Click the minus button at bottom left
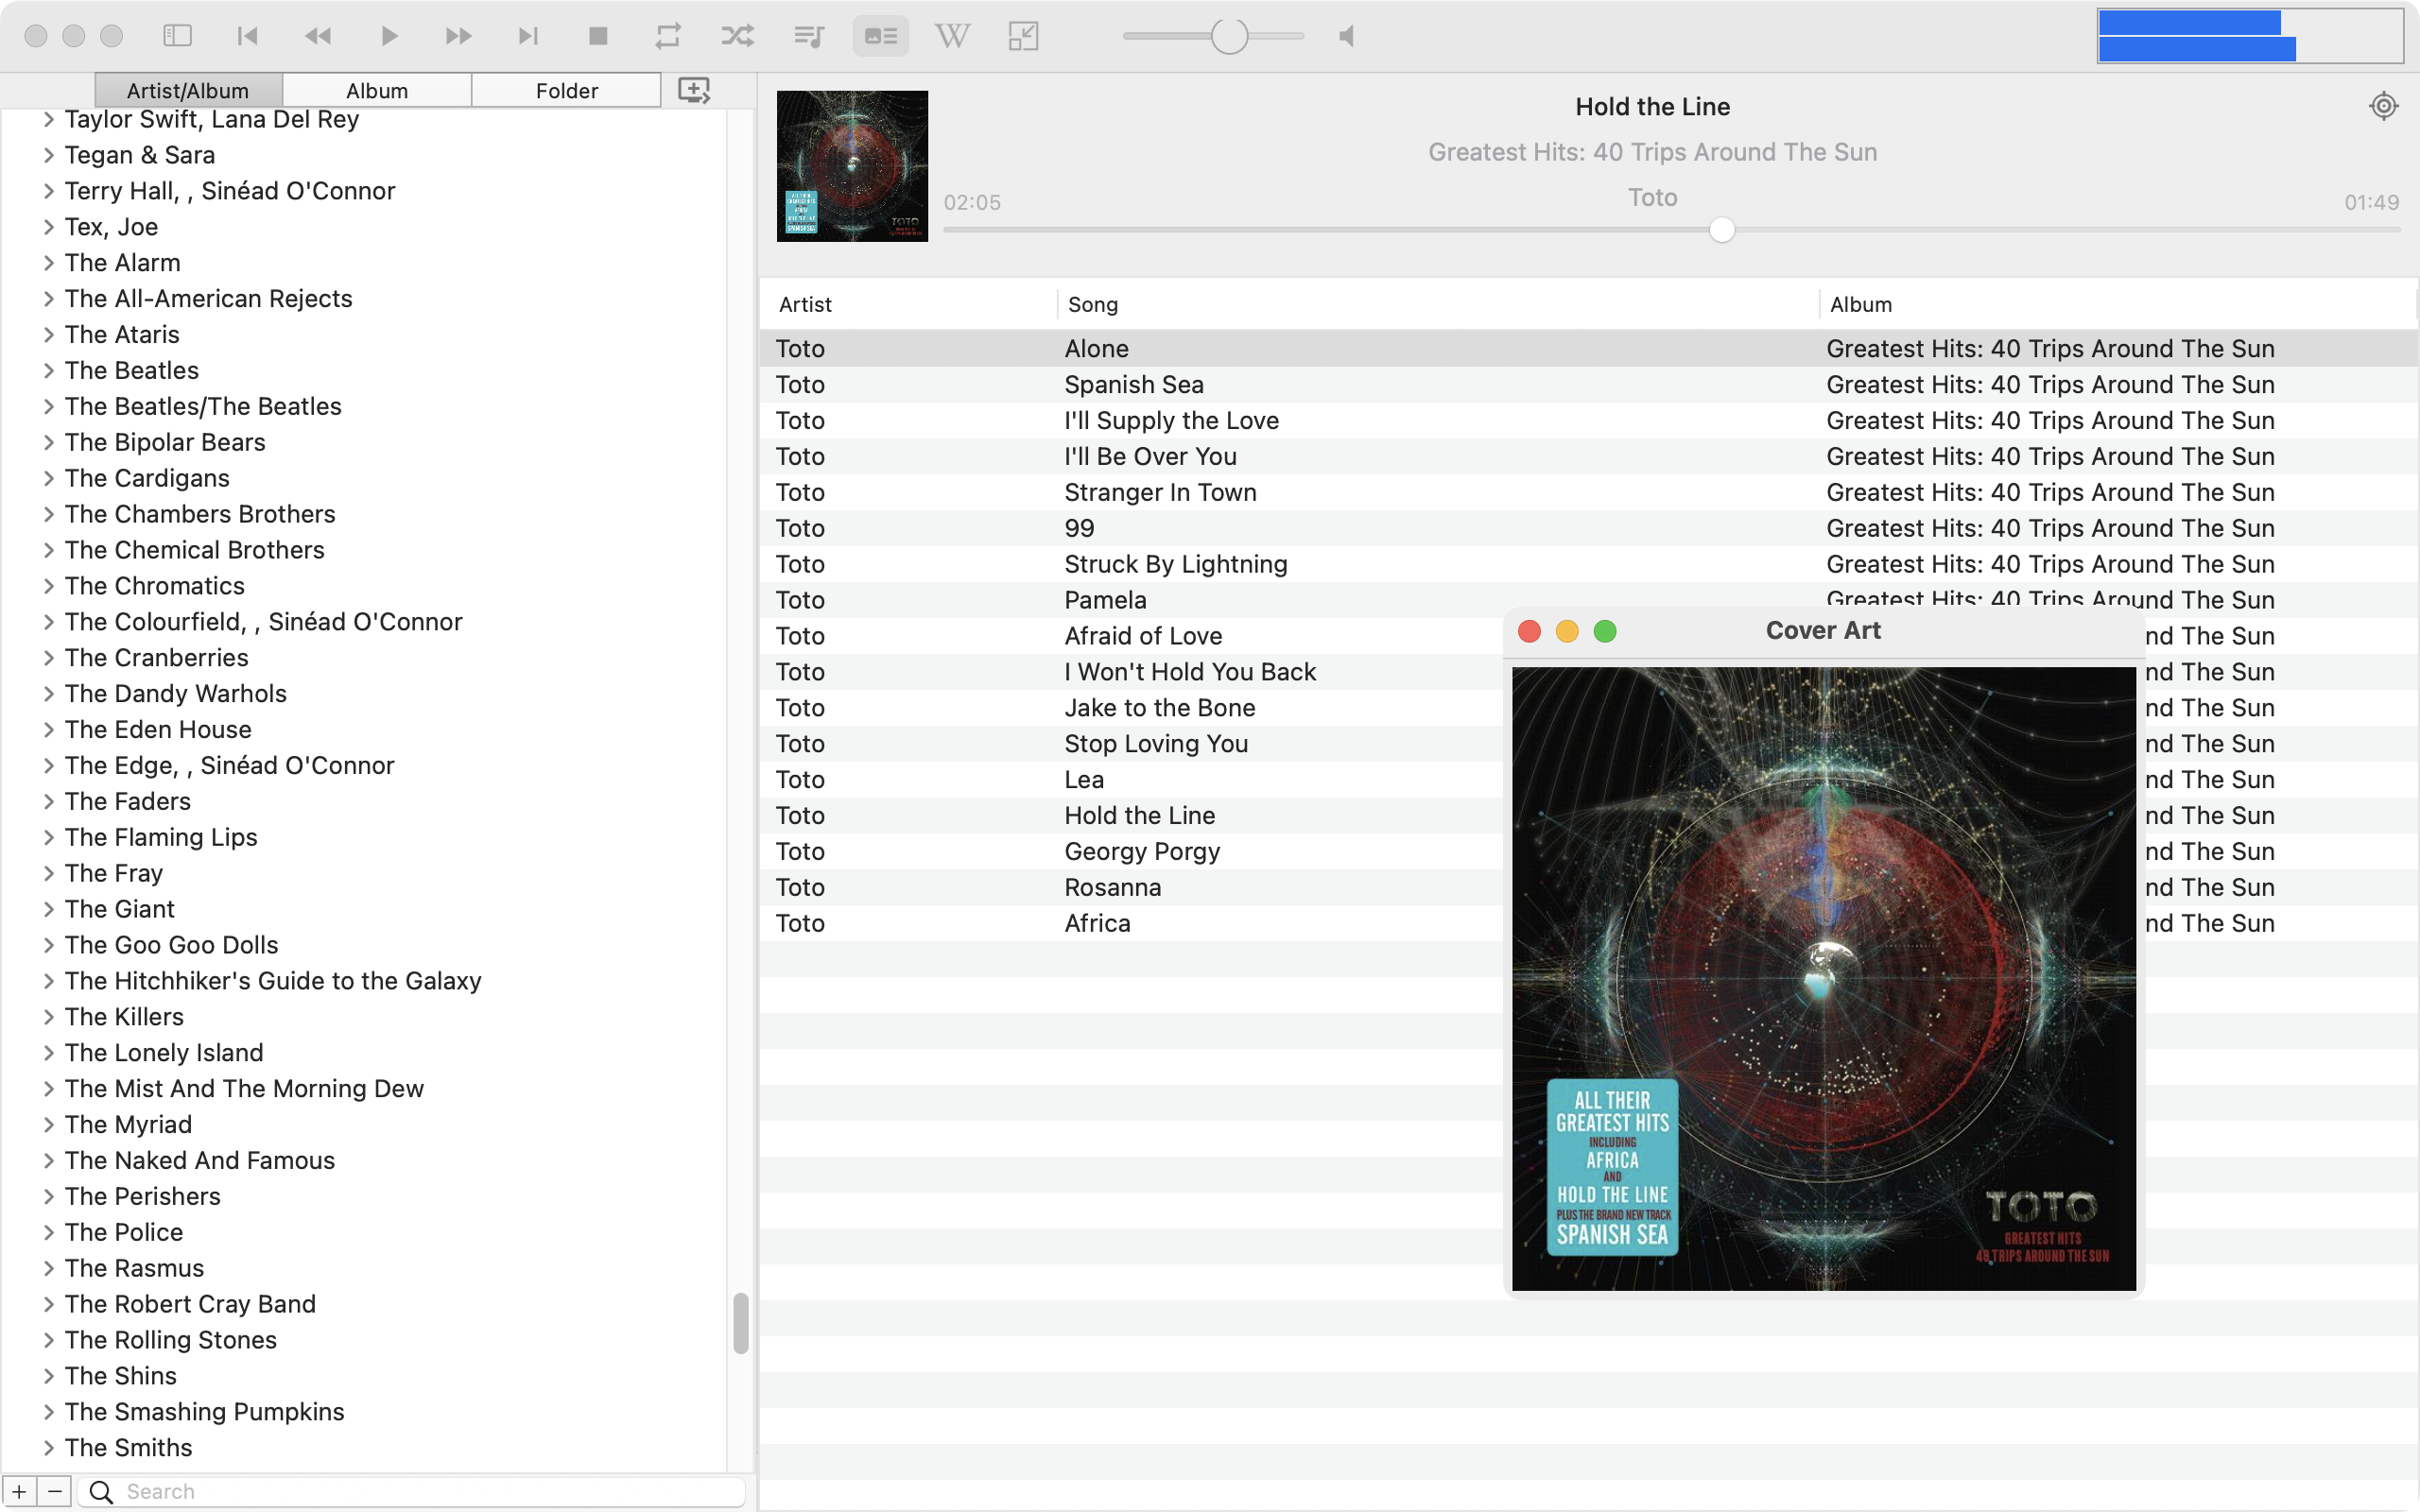Viewport: 2420px width, 1512px height. click(x=55, y=1492)
